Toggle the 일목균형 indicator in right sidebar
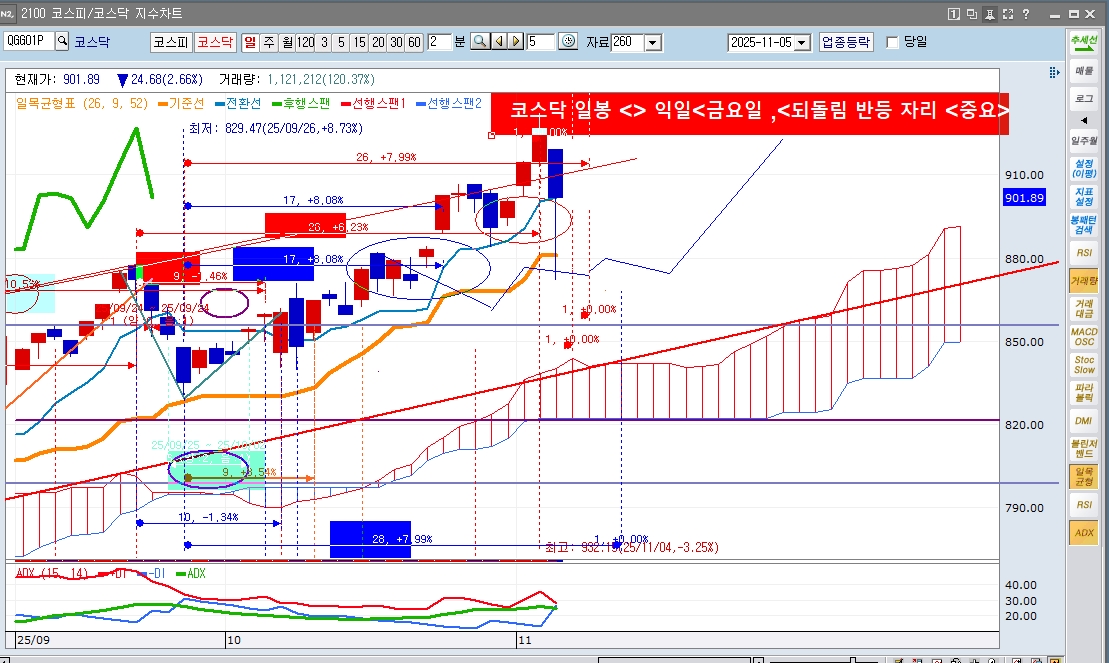Viewport: 1109px width, 663px height. click(x=1084, y=477)
